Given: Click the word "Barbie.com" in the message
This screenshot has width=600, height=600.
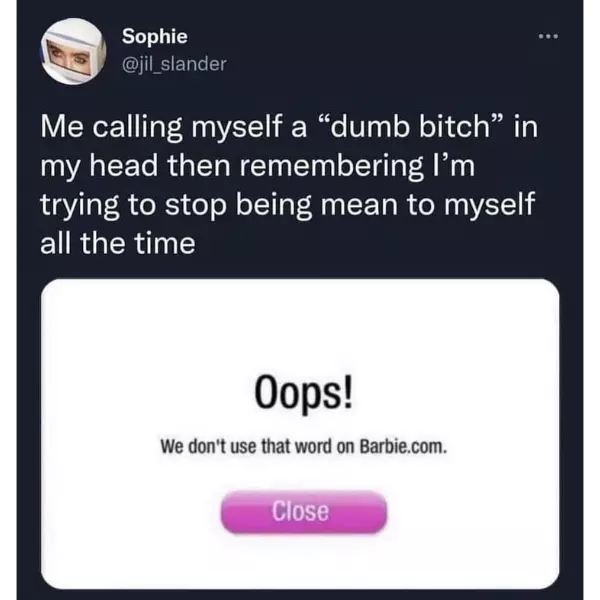Looking at the screenshot, I should pyautogui.click(x=403, y=446).
